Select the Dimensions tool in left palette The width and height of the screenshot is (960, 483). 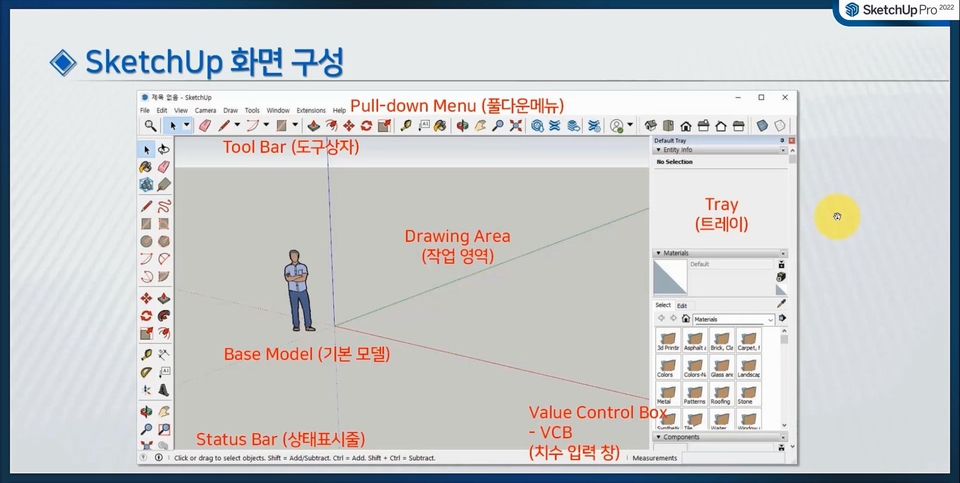(x=163, y=354)
